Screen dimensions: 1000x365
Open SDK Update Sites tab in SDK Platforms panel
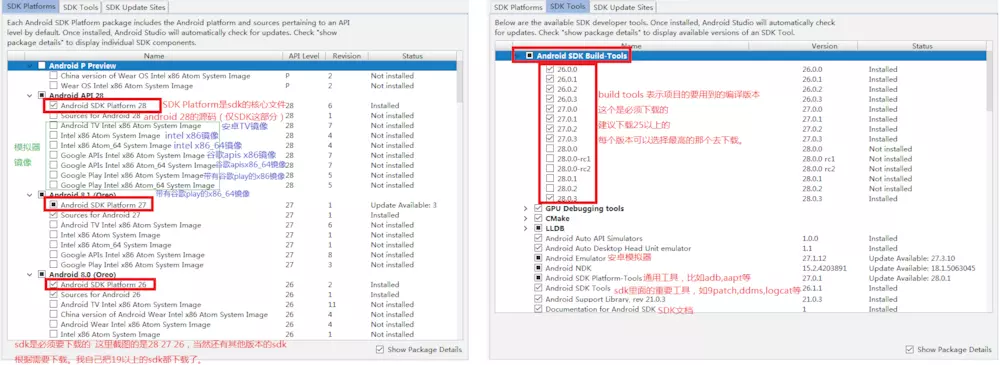pos(135,7)
